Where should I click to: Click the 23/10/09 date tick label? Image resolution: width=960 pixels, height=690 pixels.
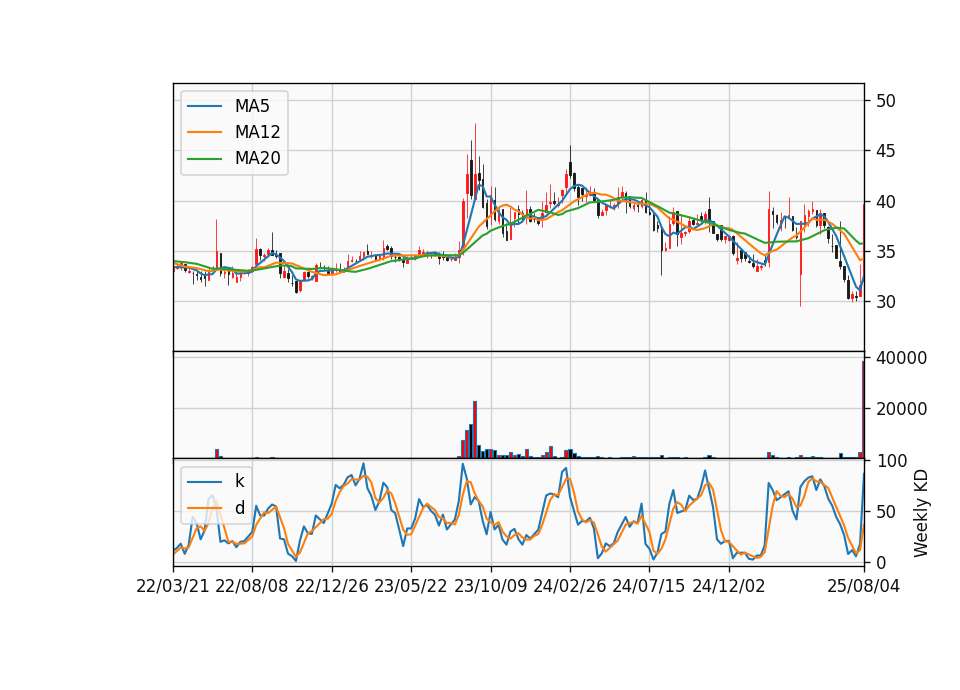490,586
